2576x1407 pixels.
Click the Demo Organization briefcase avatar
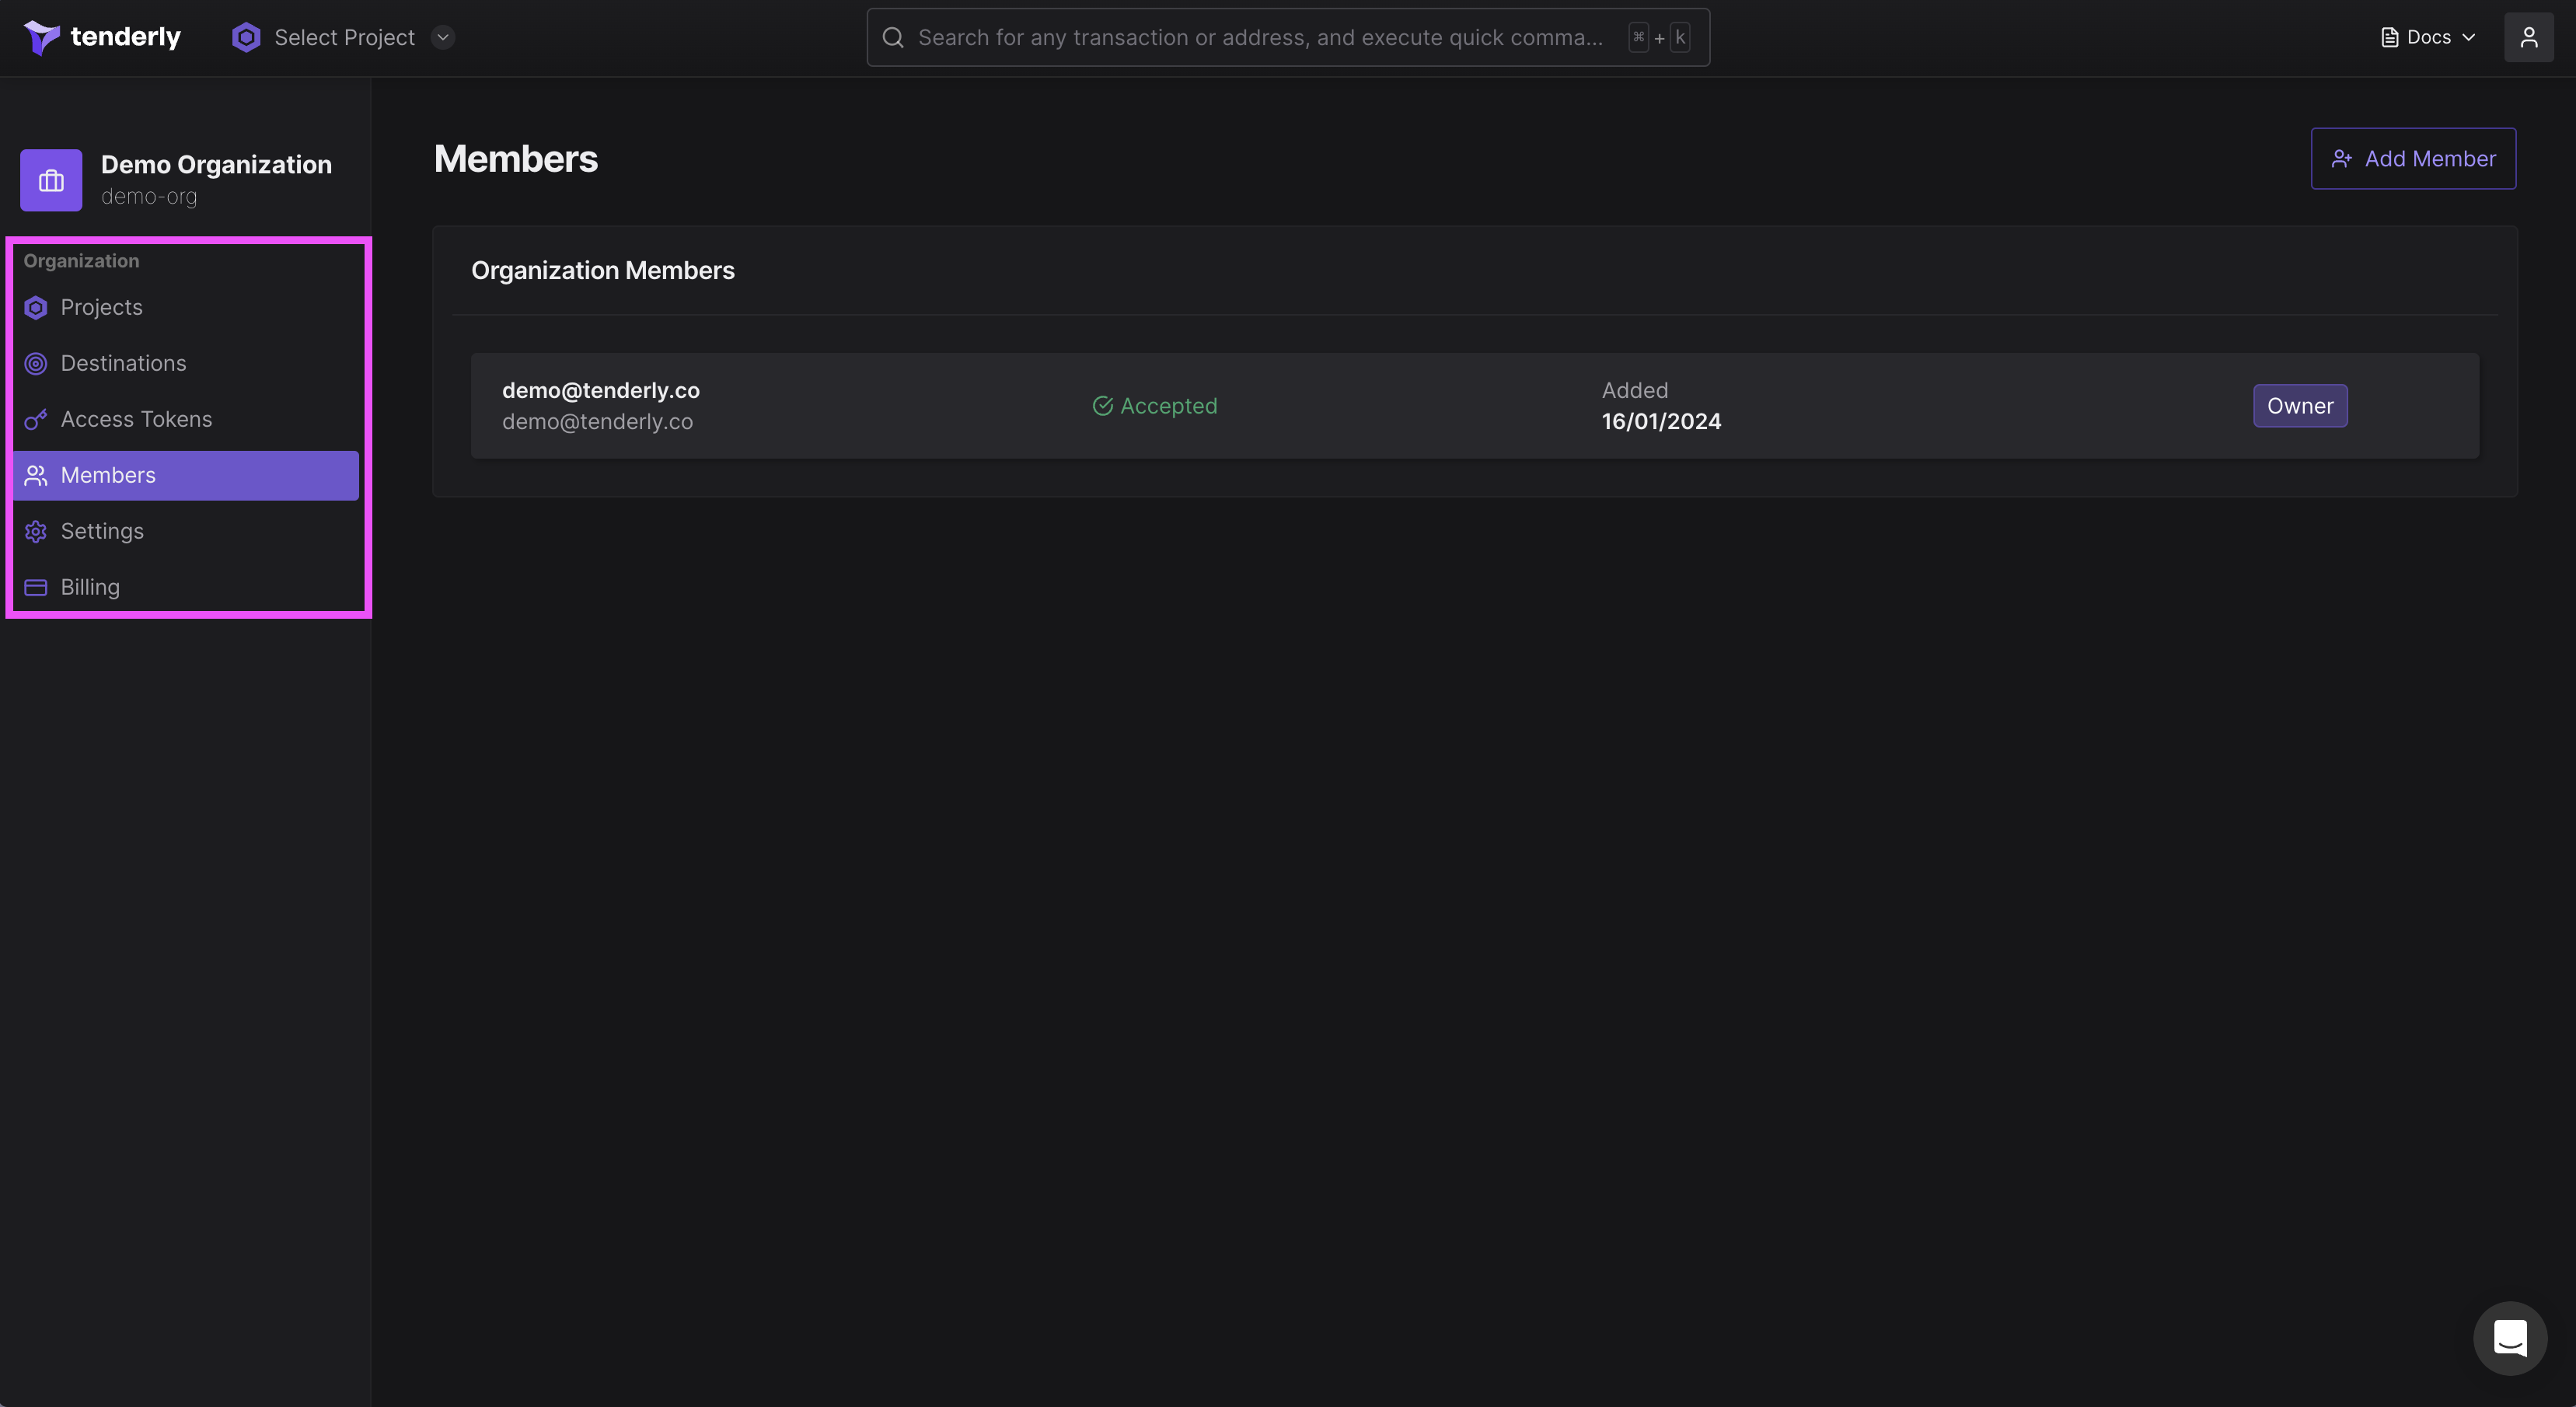pyautogui.click(x=51, y=180)
